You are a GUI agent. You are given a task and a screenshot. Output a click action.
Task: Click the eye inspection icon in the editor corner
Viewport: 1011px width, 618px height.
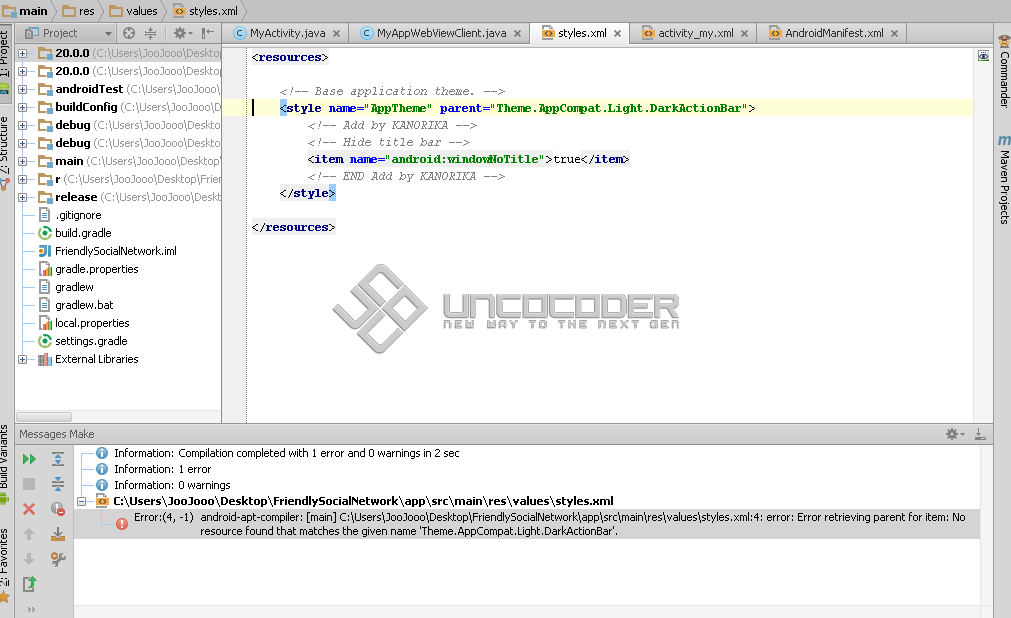(983, 56)
